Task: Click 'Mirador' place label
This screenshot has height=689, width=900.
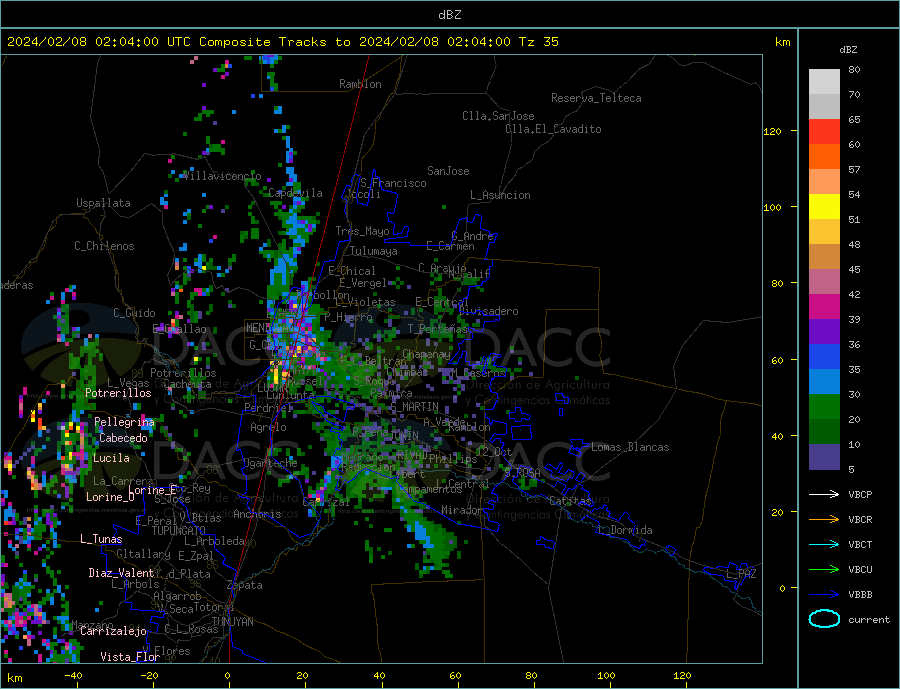Action: pyautogui.click(x=462, y=510)
